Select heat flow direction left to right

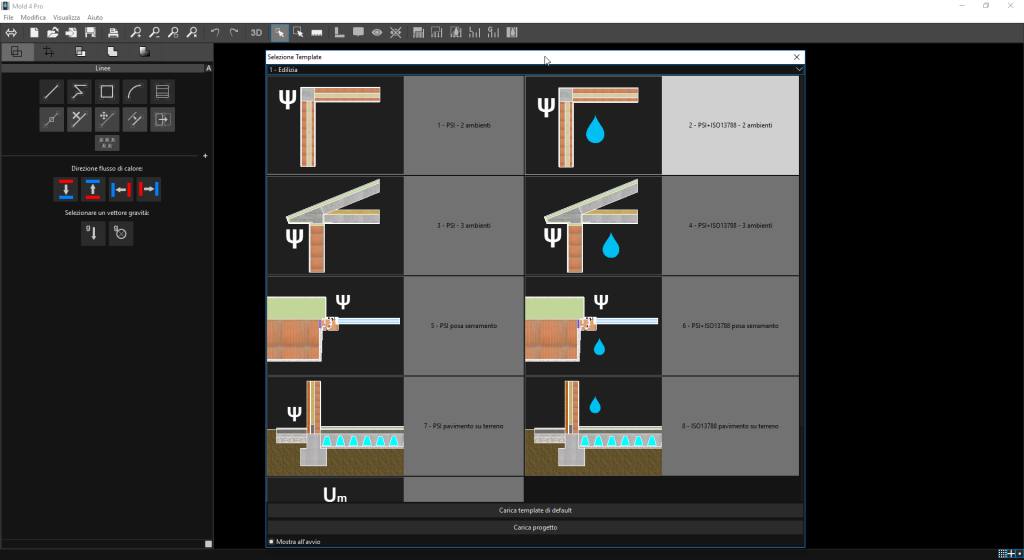coord(149,189)
